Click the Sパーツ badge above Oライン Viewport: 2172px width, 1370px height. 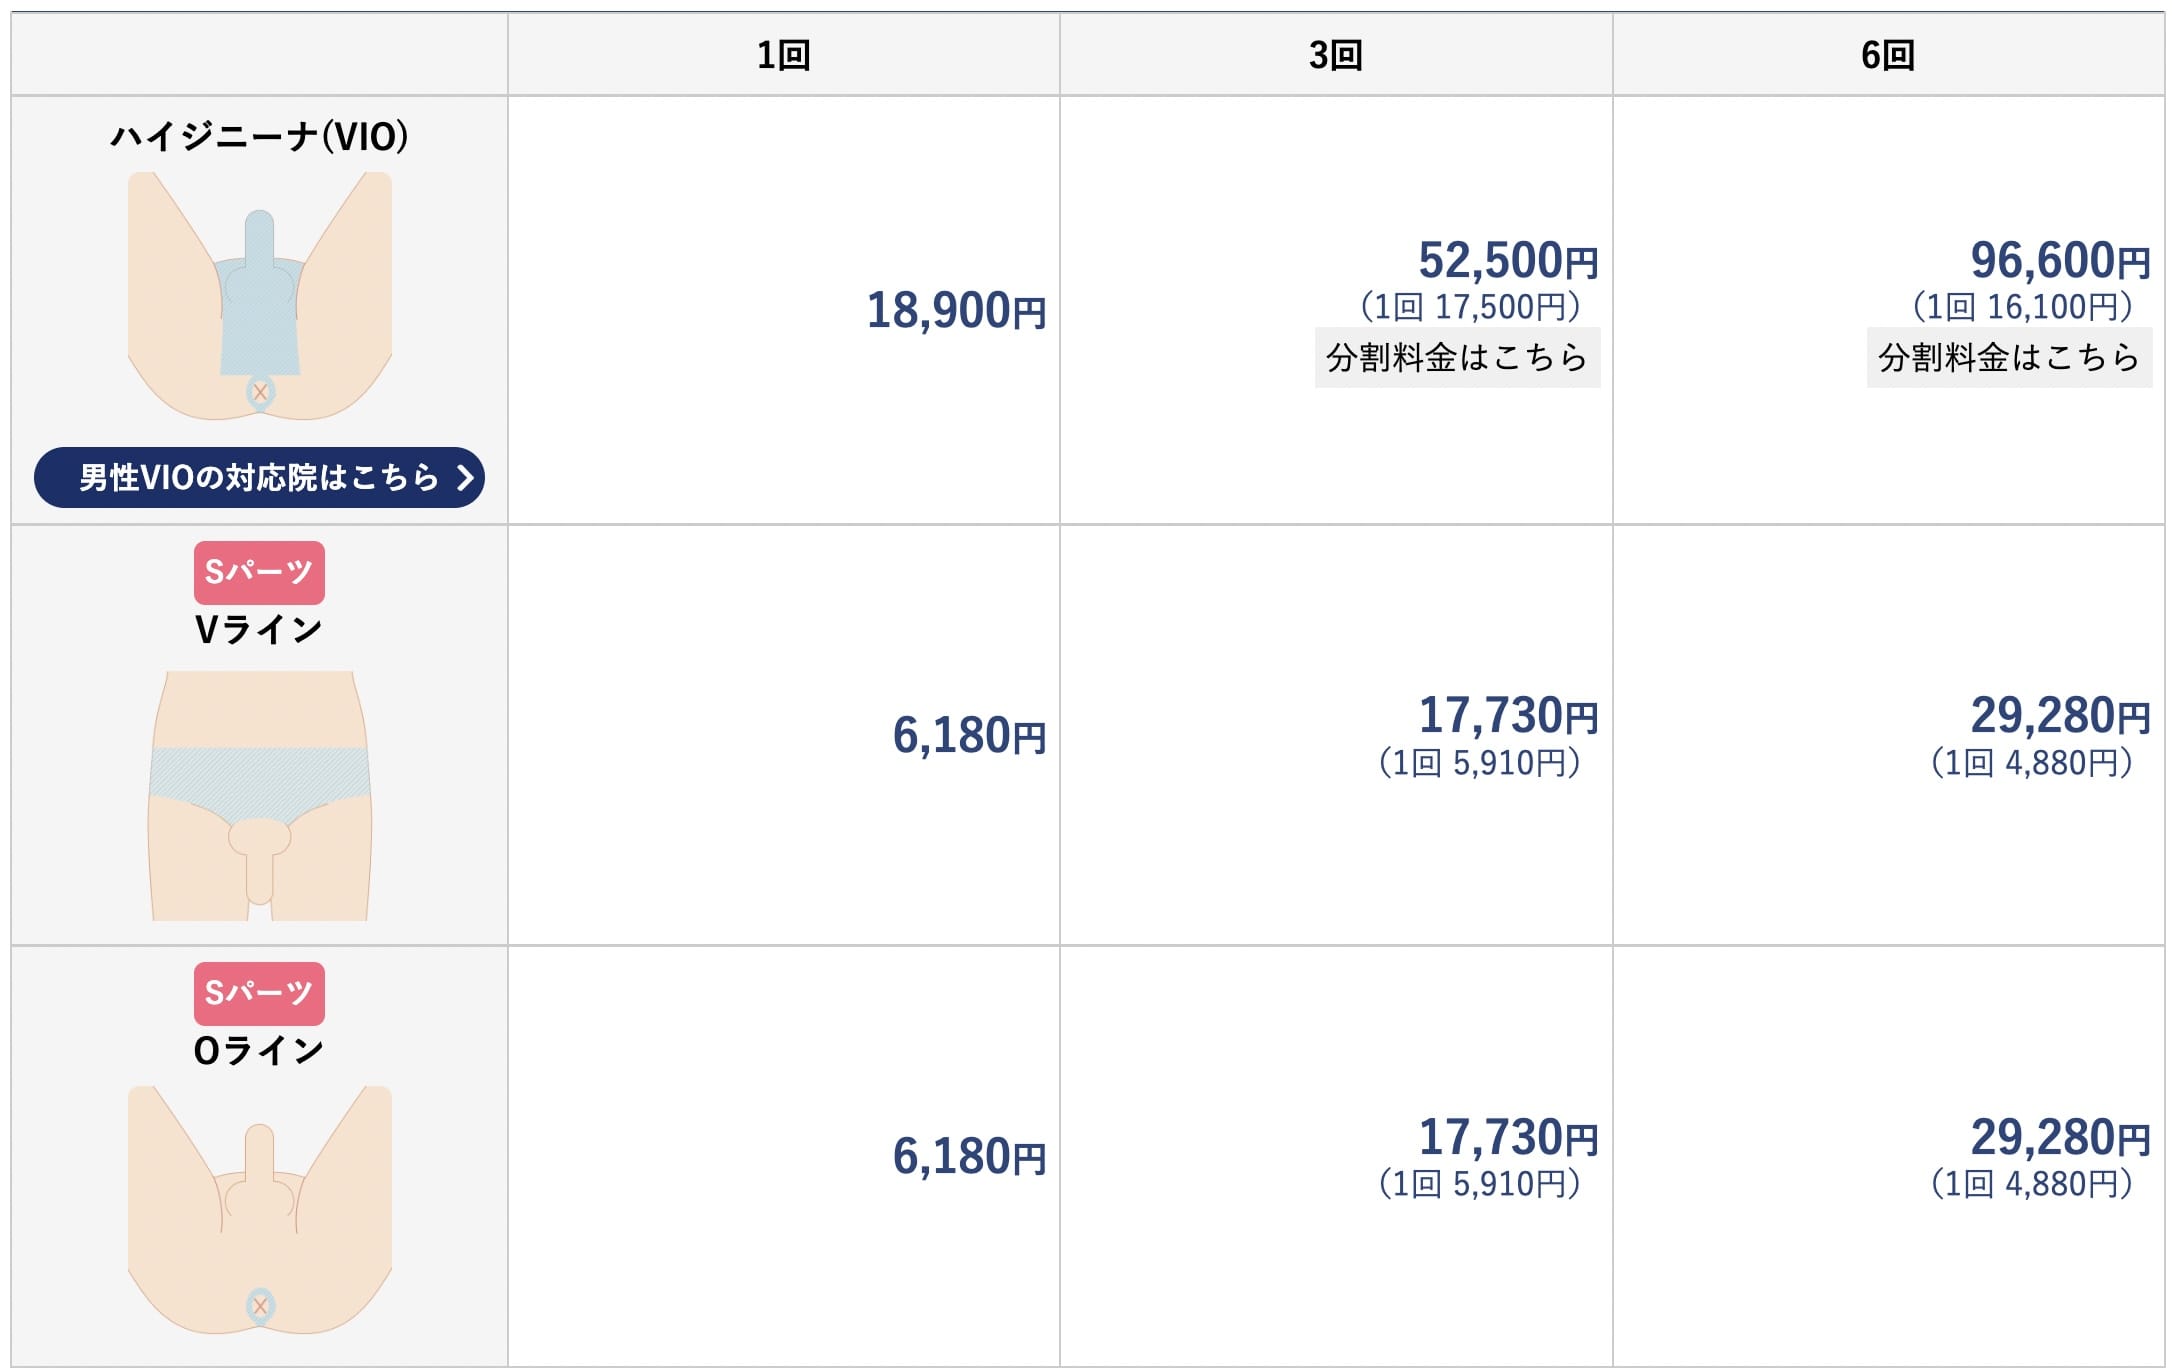259,993
